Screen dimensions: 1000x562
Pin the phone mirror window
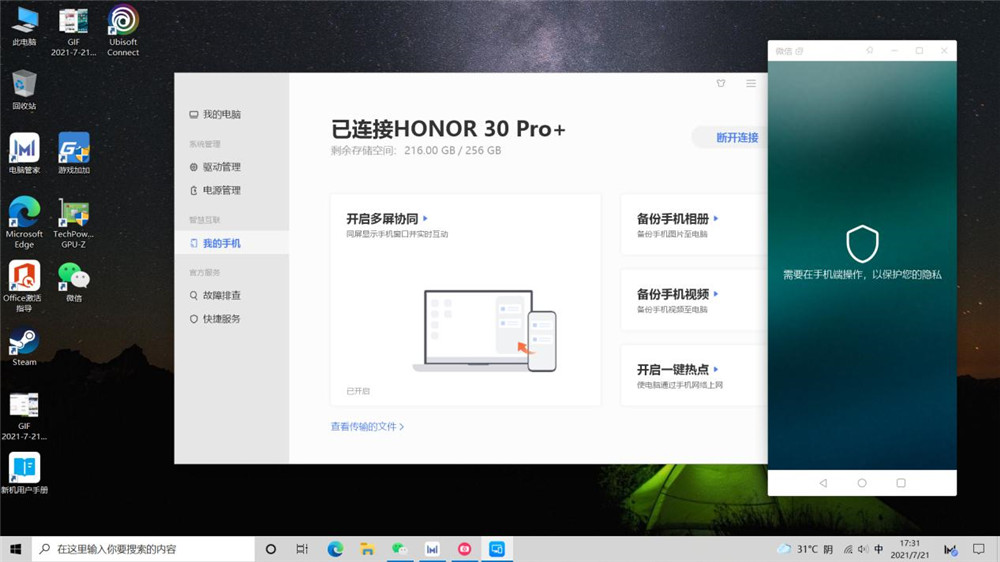pyautogui.click(x=869, y=50)
